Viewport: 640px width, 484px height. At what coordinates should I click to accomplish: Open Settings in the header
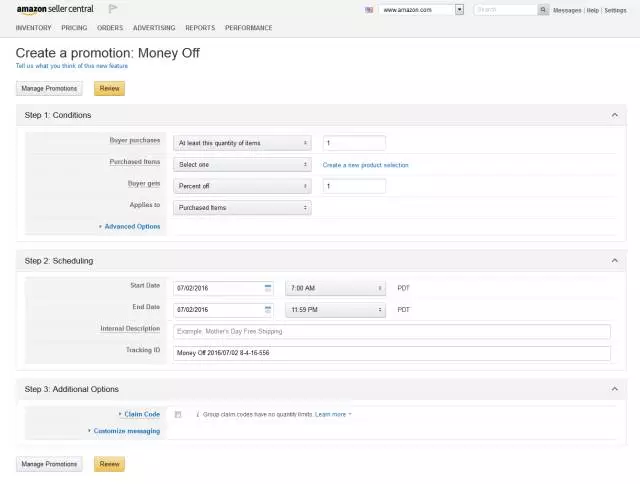pyautogui.click(x=616, y=10)
